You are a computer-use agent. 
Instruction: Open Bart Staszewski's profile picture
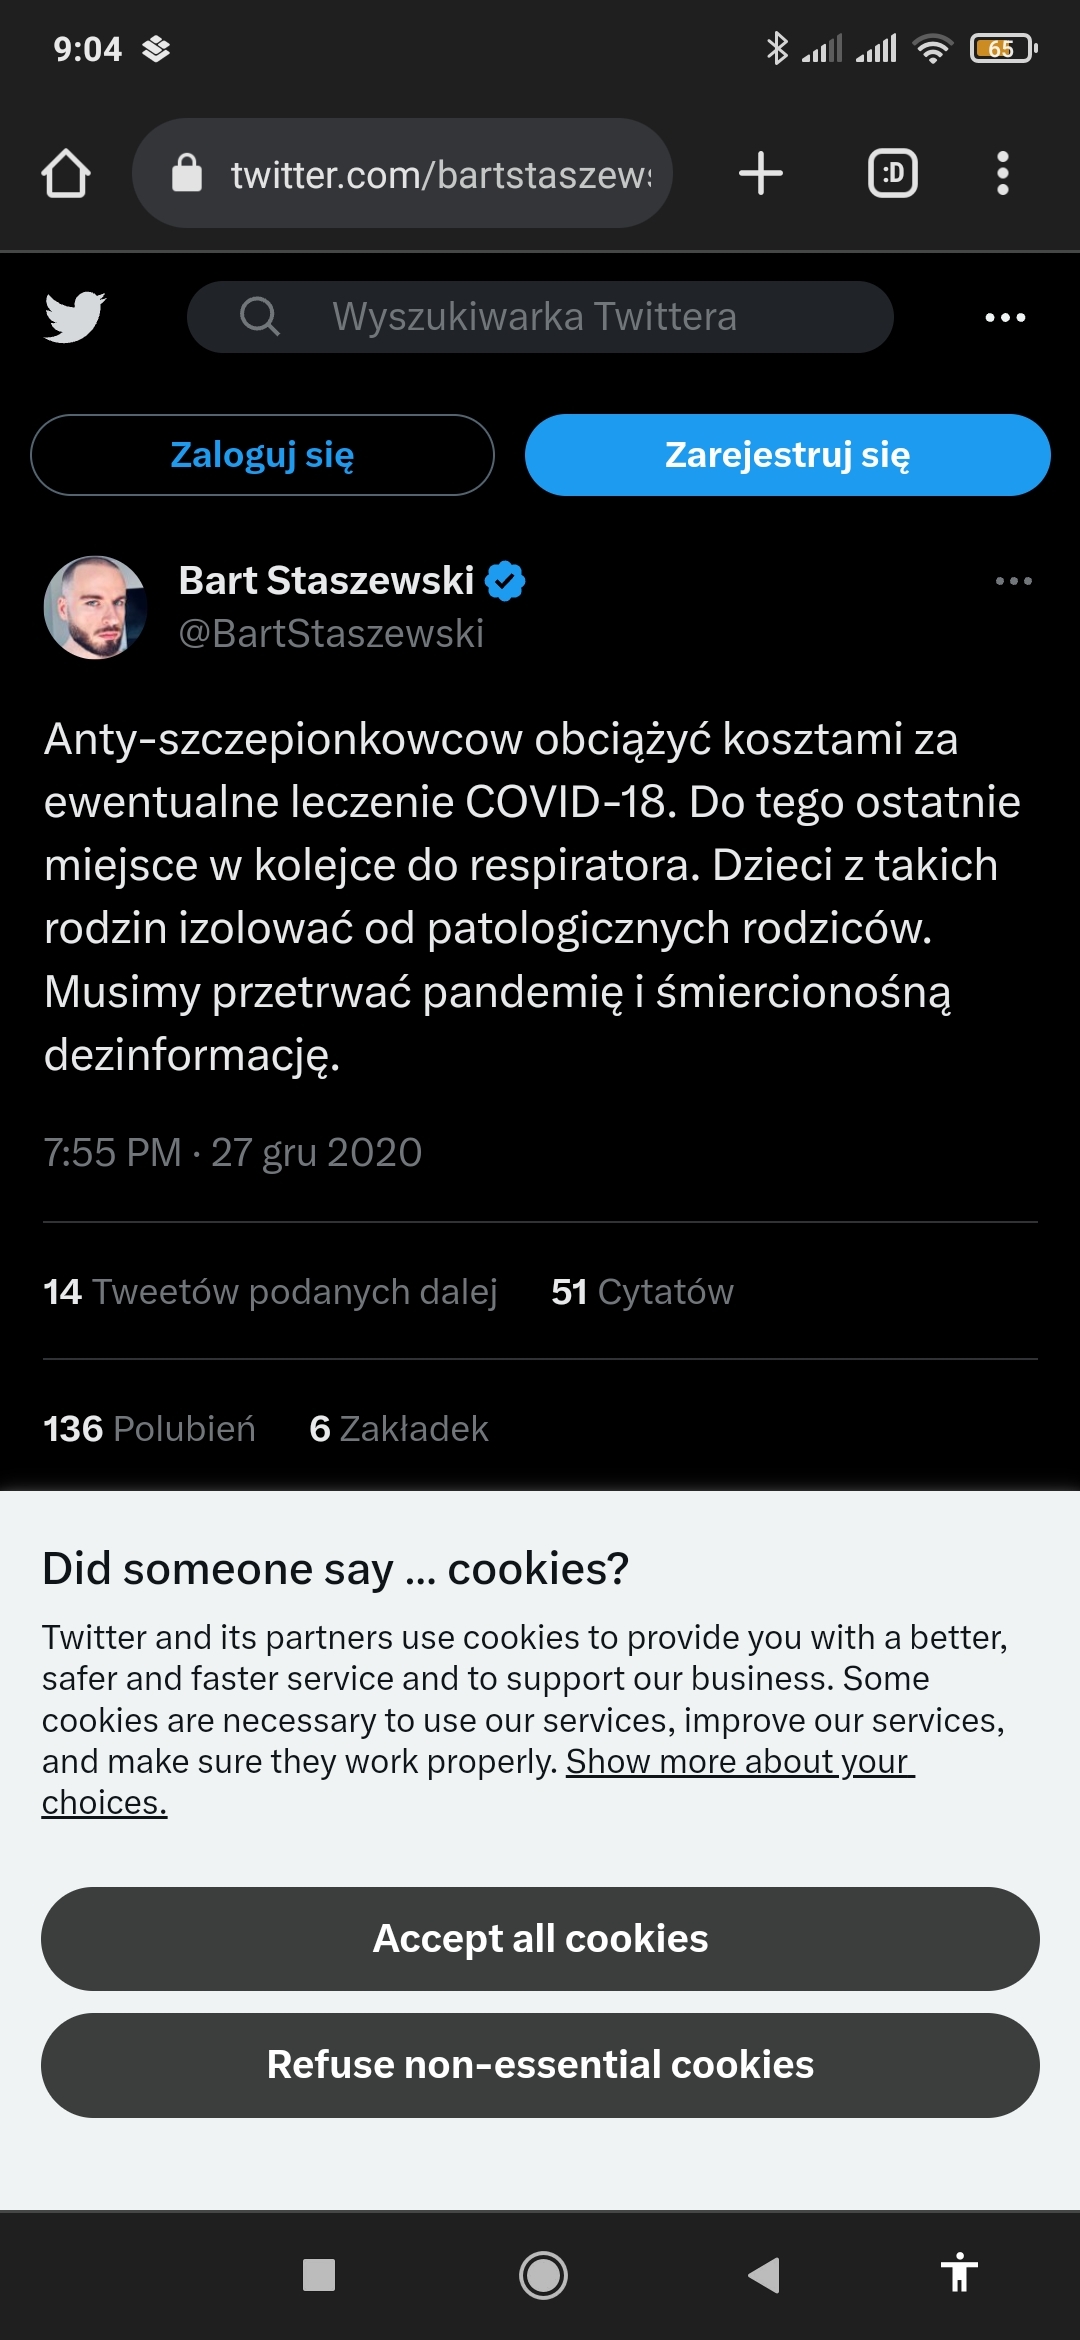point(96,607)
